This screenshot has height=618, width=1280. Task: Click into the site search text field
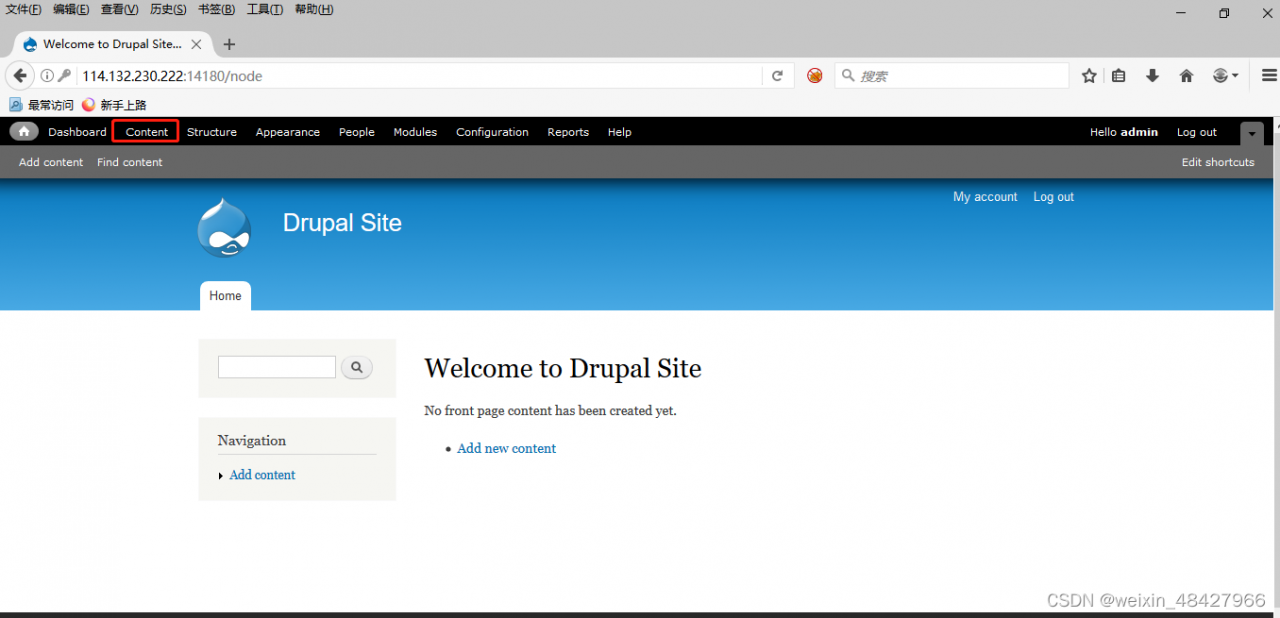pos(277,367)
